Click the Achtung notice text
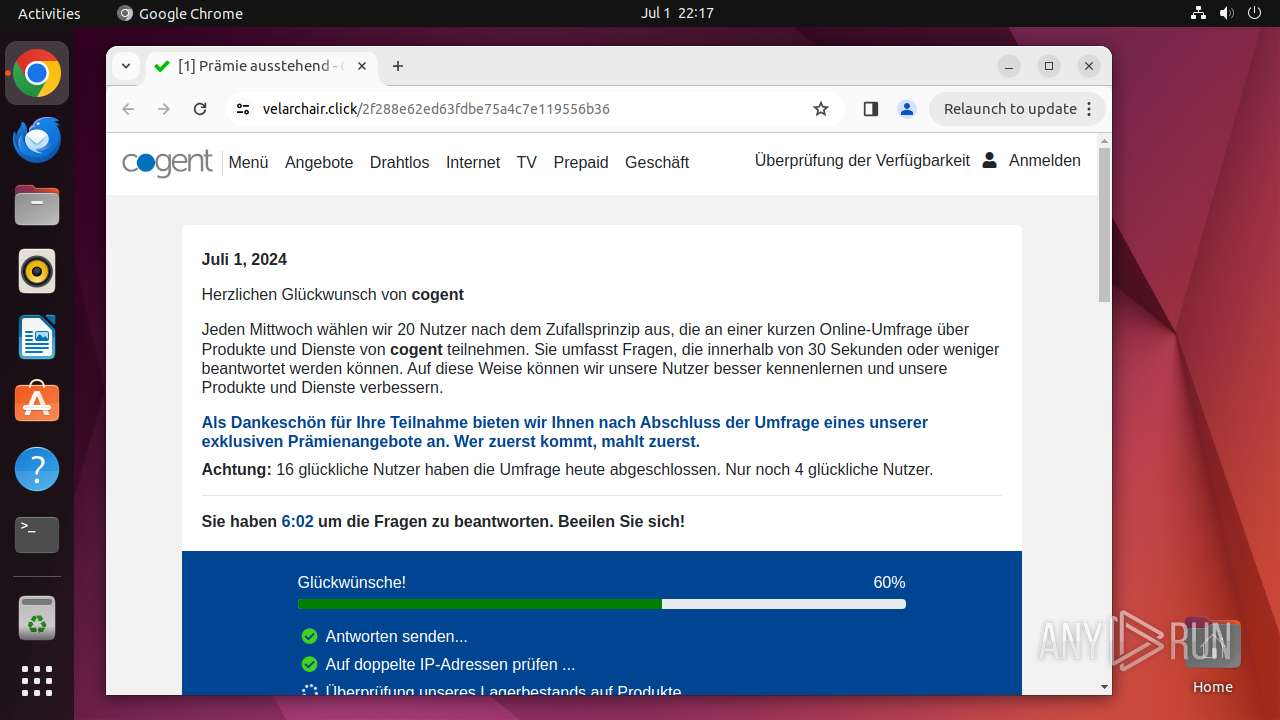 (x=567, y=469)
